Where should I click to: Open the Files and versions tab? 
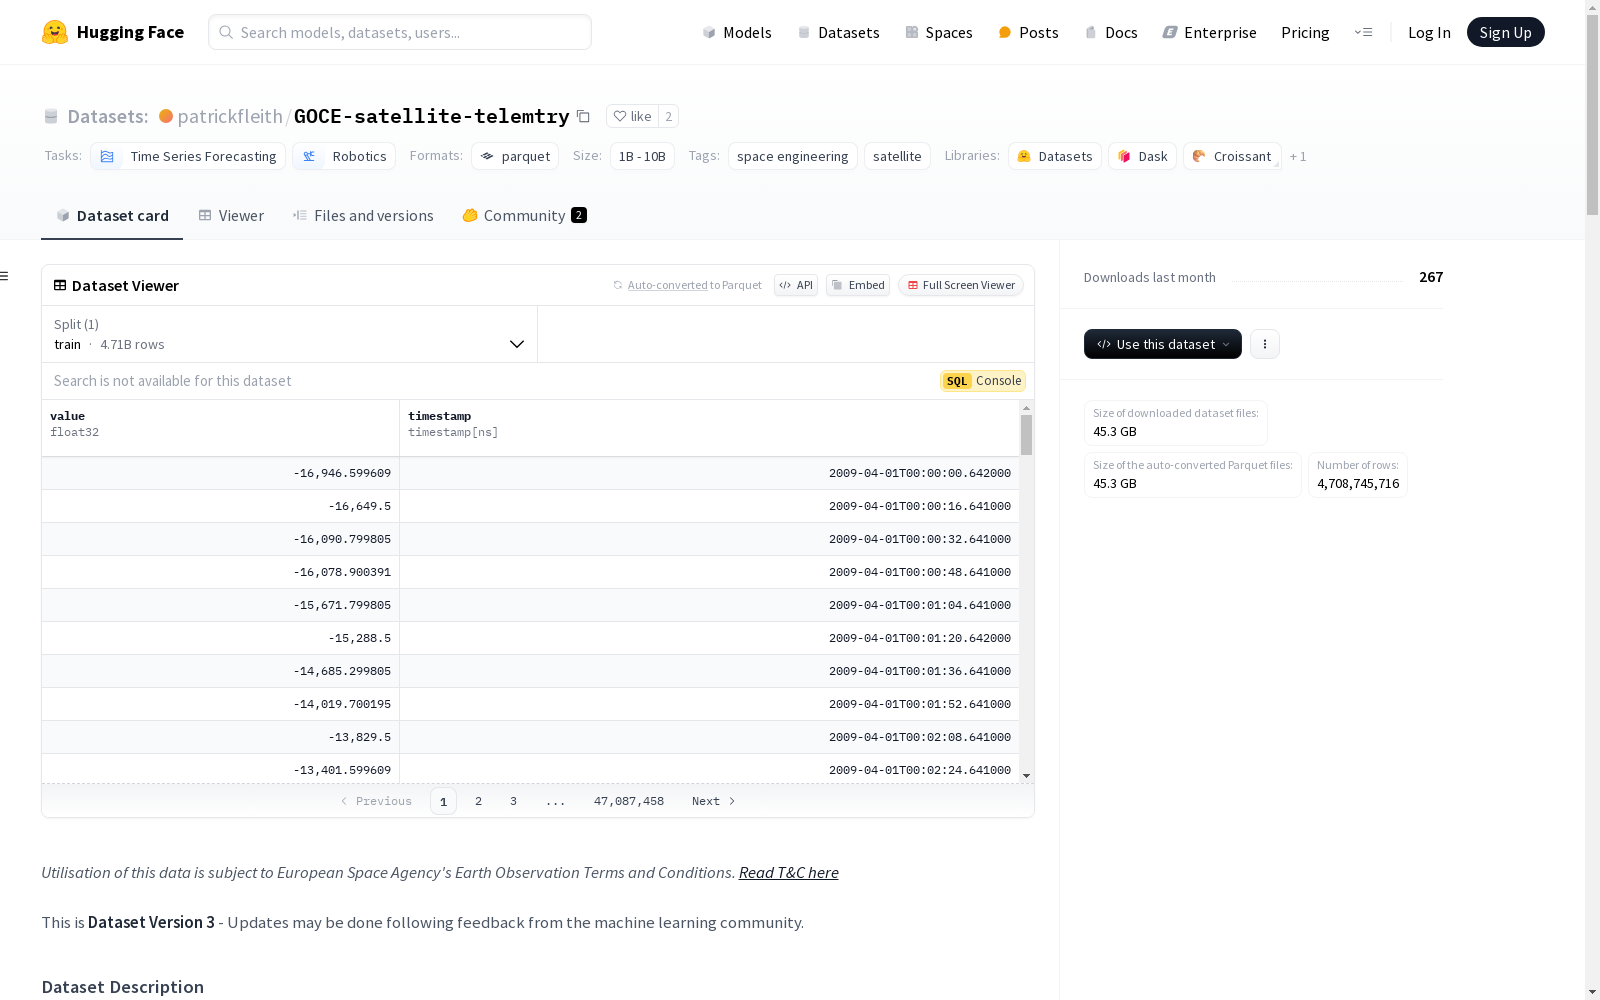click(x=363, y=216)
